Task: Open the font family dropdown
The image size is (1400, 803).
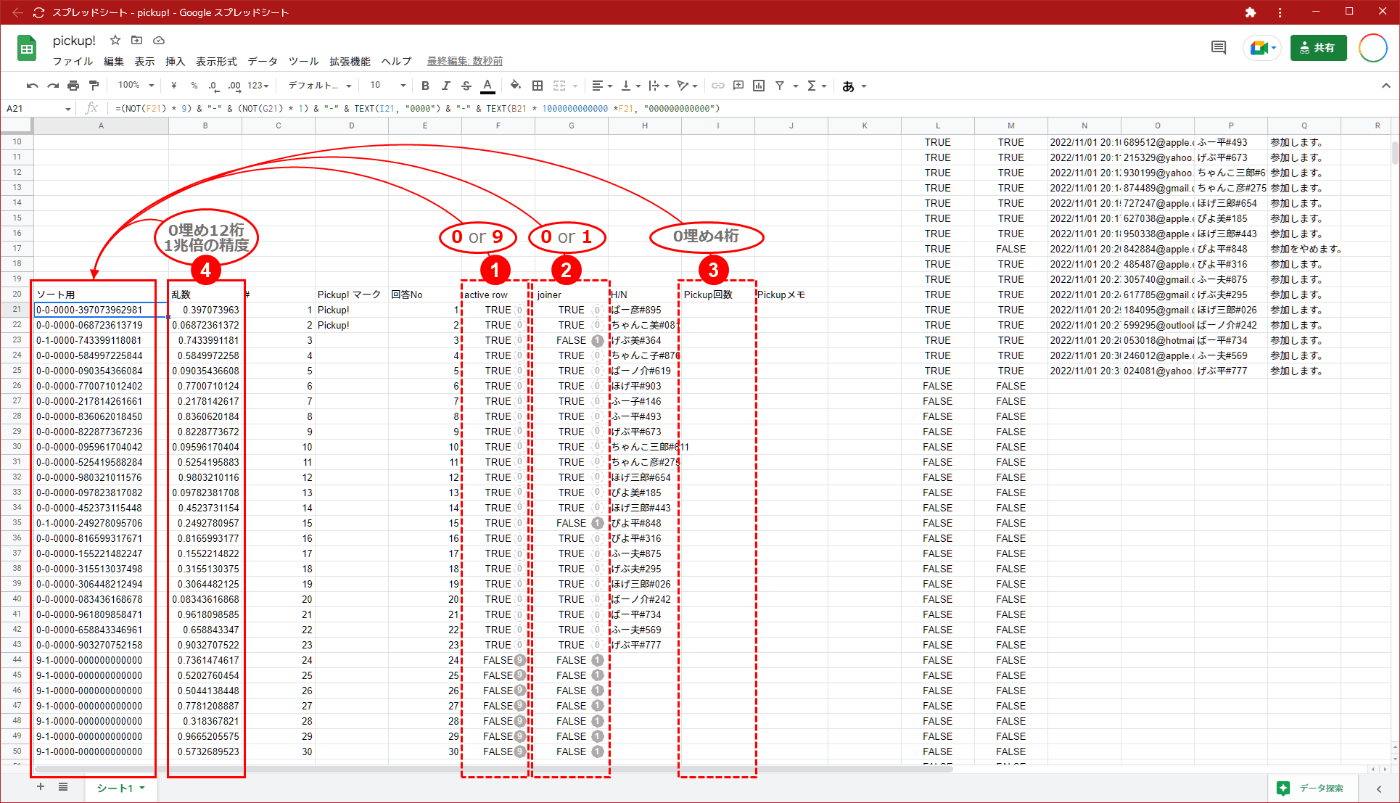Action: click(x=318, y=86)
